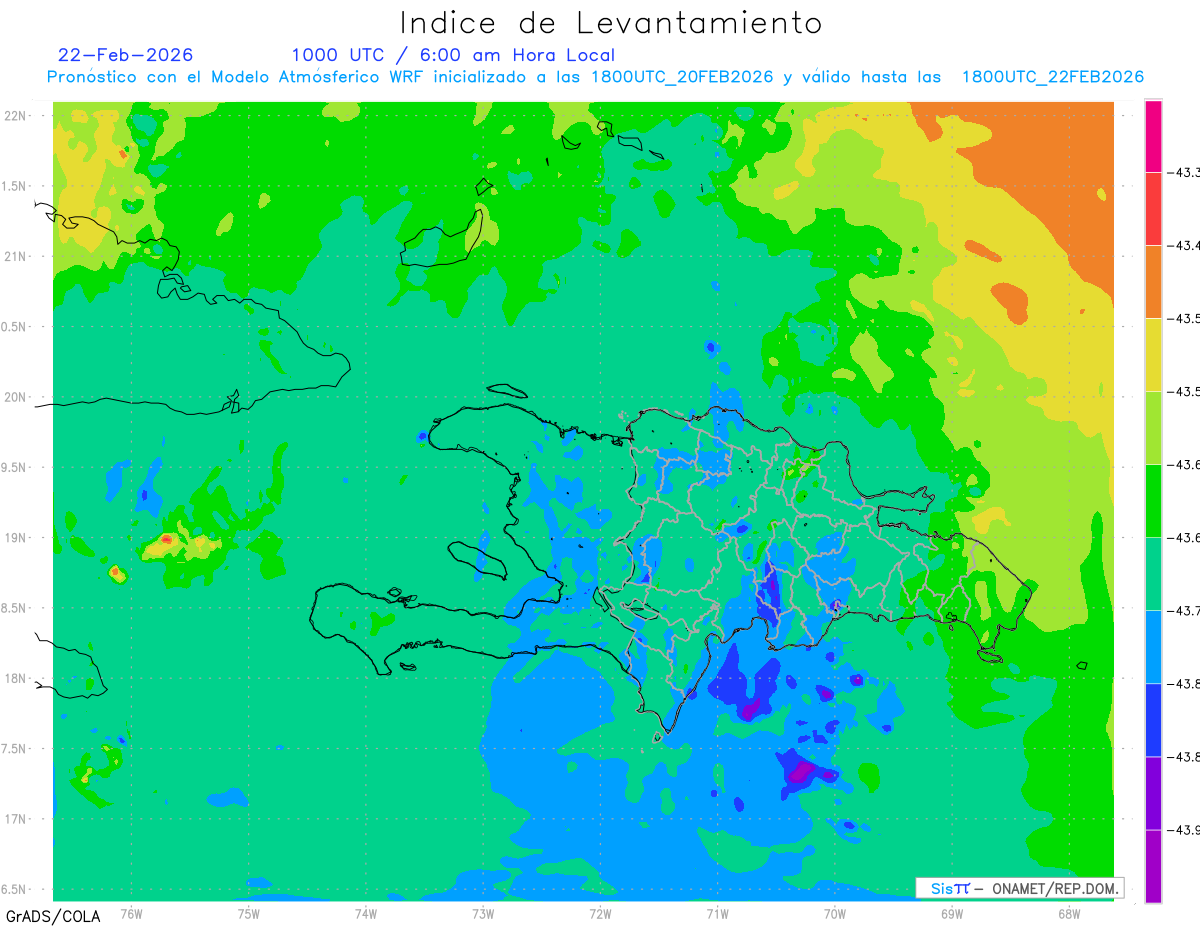Click the legend value '-43.9'
The image size is (1200, 927).
point(1186,830)
